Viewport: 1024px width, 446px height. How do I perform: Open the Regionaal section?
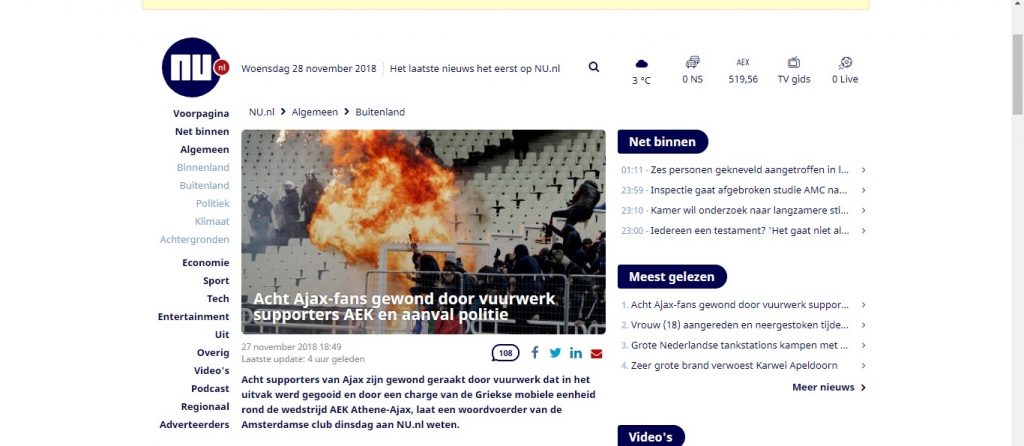pos(205,407)
